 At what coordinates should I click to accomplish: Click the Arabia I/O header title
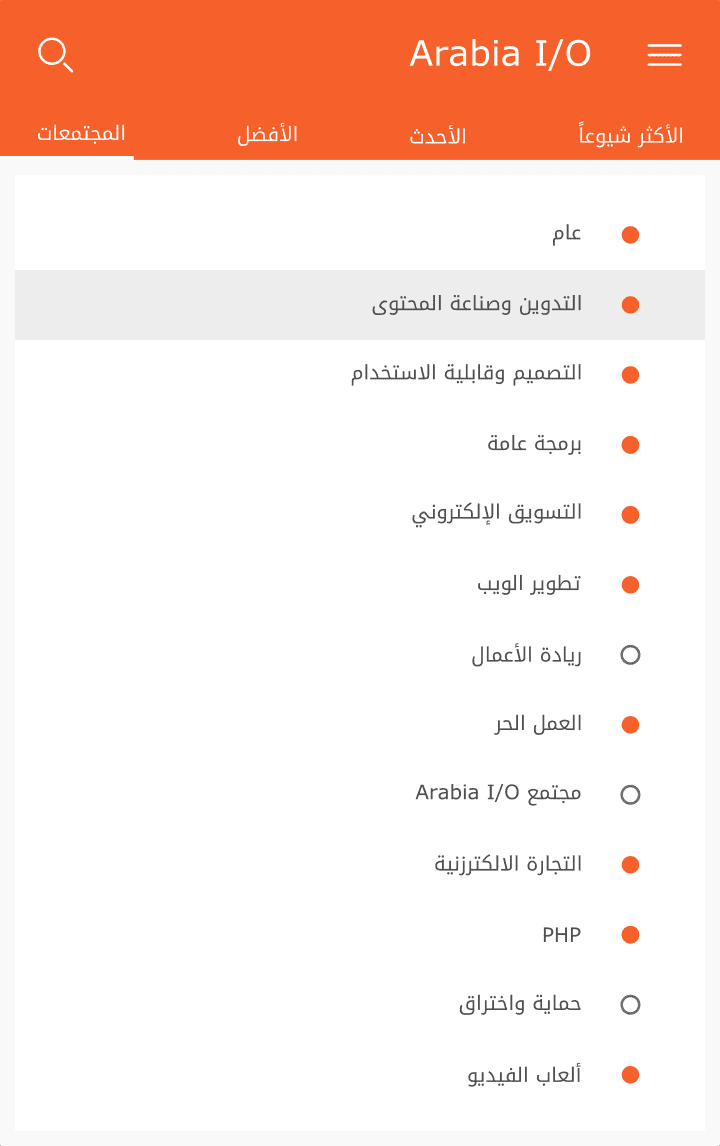500,54
